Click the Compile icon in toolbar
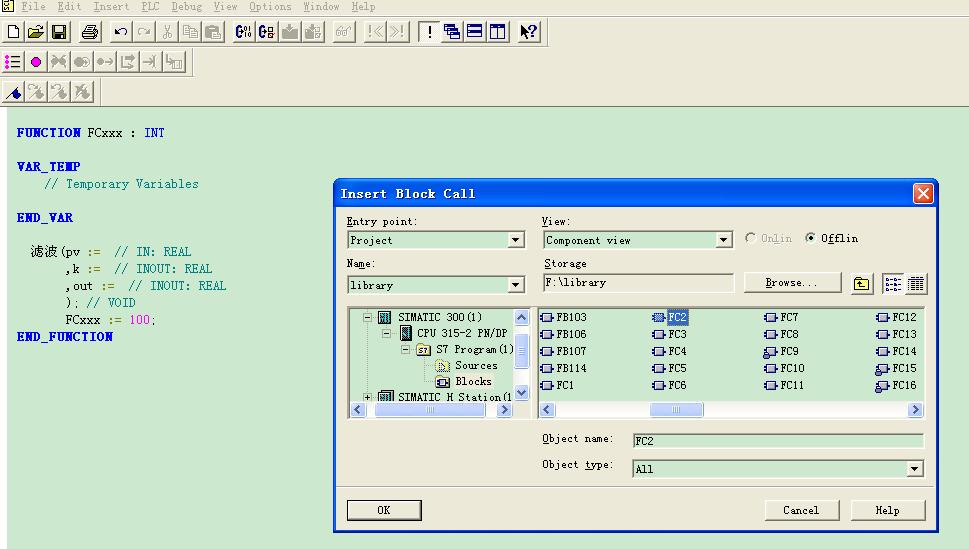Image resolution: width=969 pixels, height=549 pixels. [x=243, y=32]
